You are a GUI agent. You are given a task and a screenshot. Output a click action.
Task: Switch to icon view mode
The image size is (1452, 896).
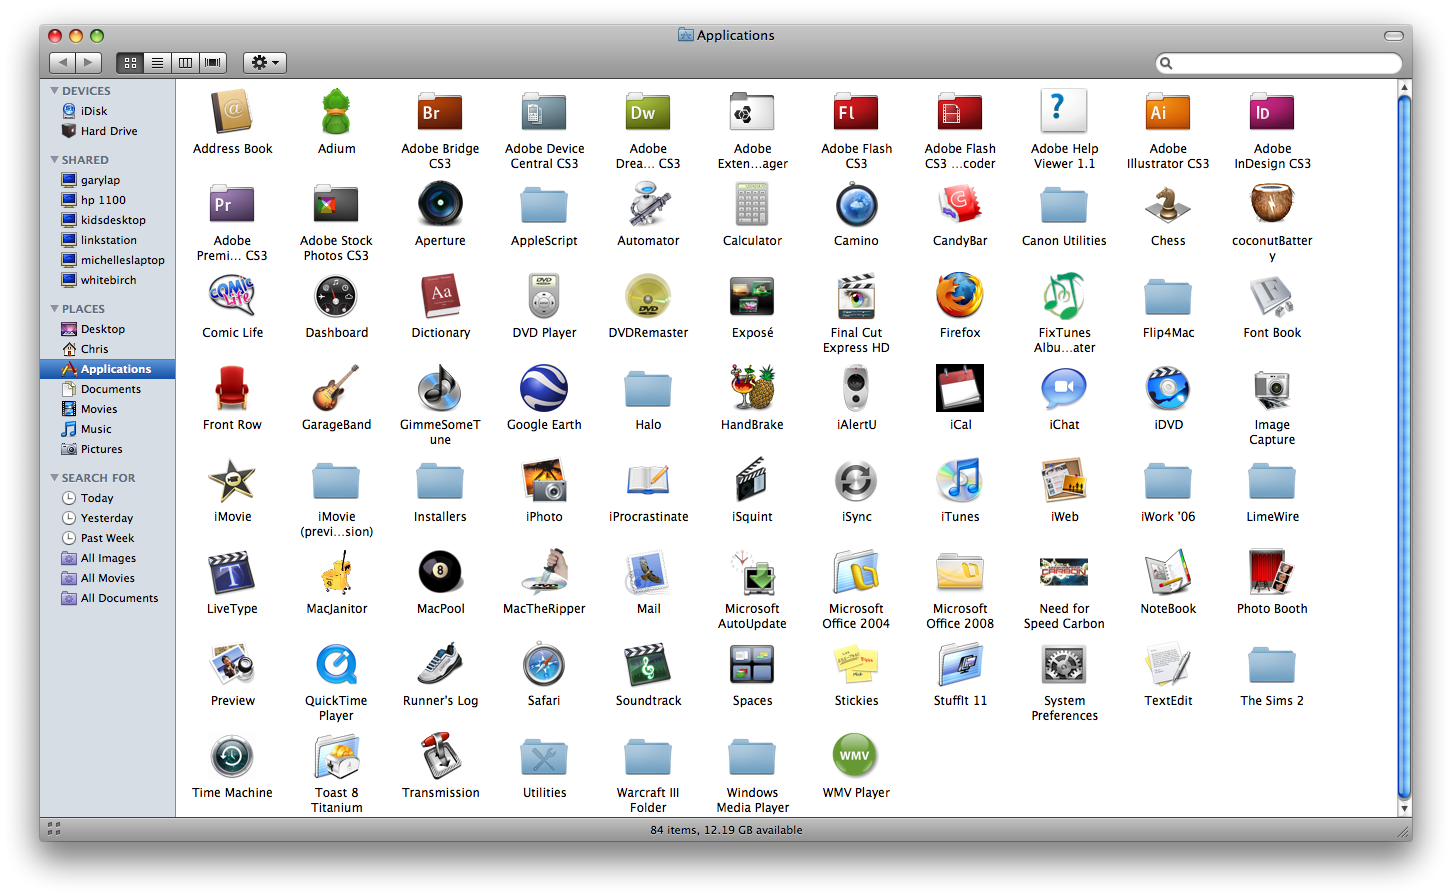[130, 63]
